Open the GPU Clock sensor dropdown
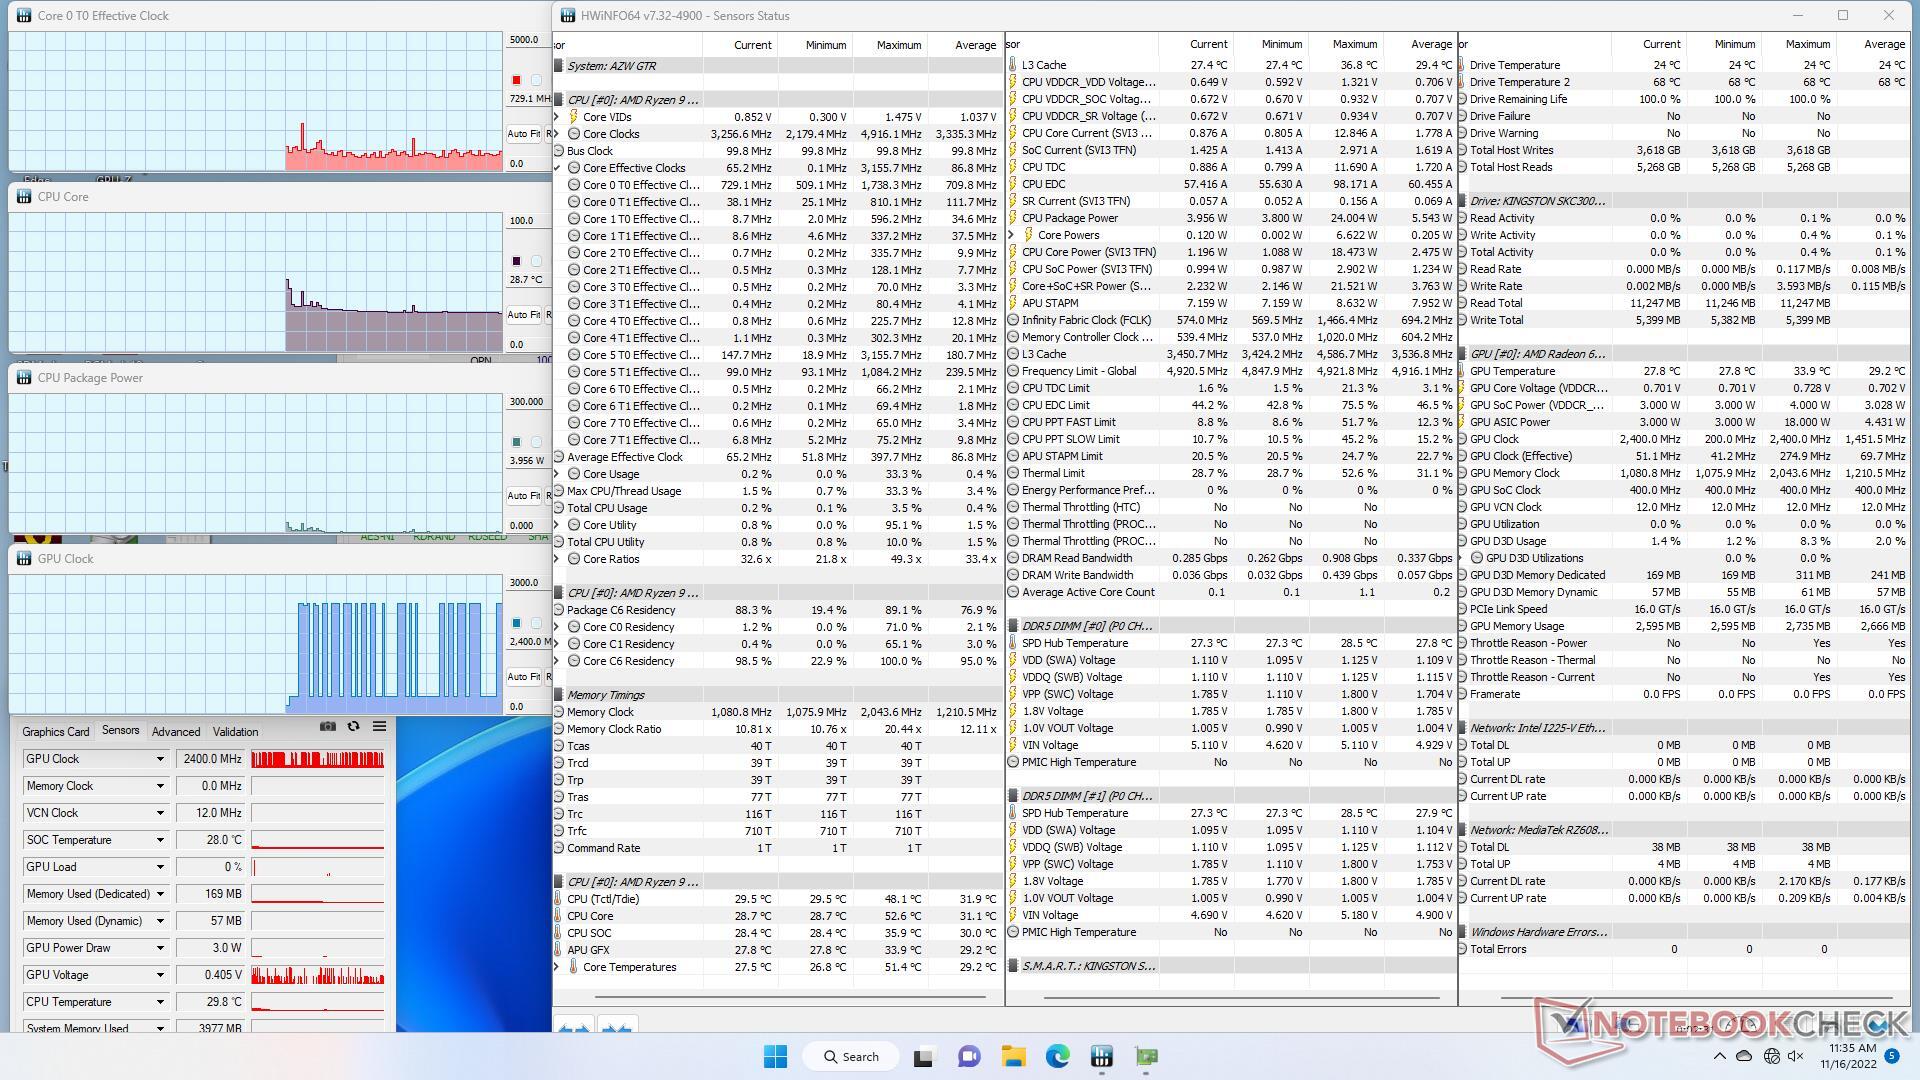 click(159, 759)
